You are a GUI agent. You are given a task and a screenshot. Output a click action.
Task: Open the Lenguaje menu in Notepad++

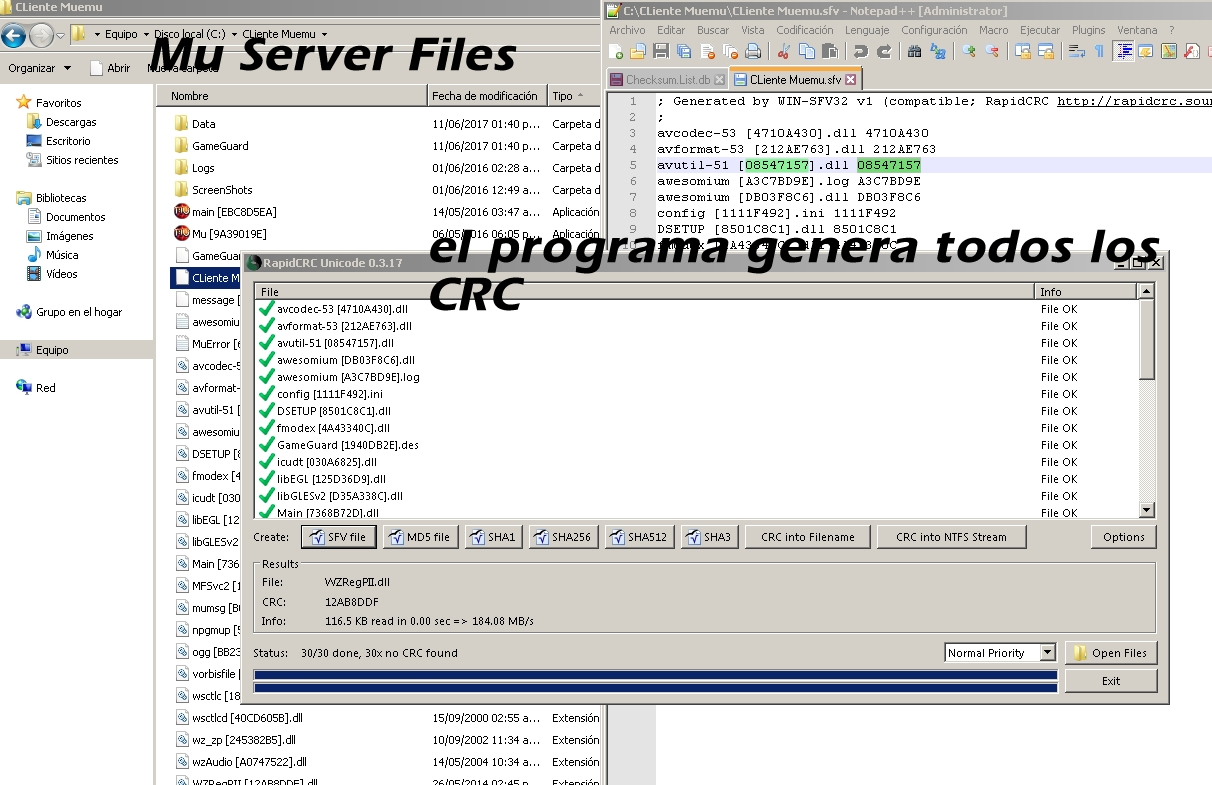[866, 30]
